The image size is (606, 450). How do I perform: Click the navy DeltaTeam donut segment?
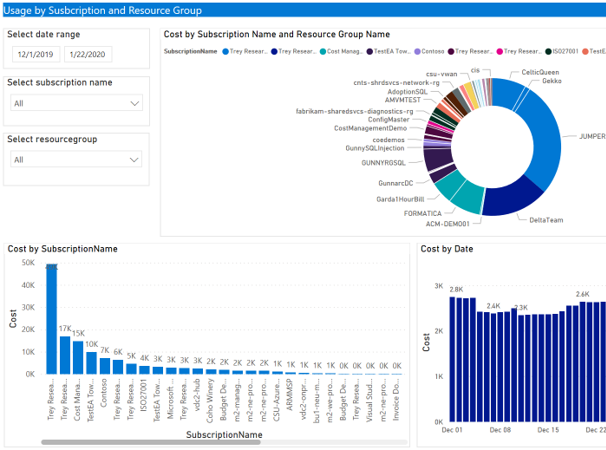510,199
